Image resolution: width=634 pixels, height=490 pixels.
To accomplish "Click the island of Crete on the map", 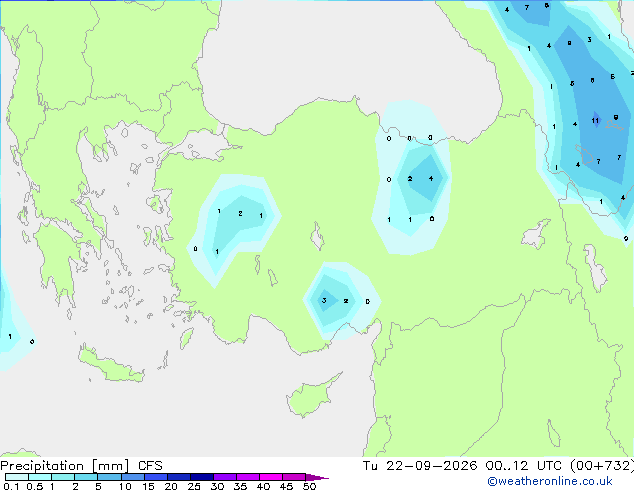I will pyautogui.click(x=112, y=366).
